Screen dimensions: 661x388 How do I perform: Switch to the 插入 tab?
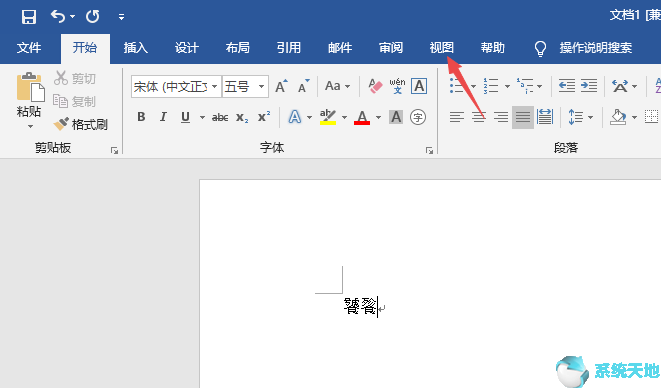click(x=136, y=48)
